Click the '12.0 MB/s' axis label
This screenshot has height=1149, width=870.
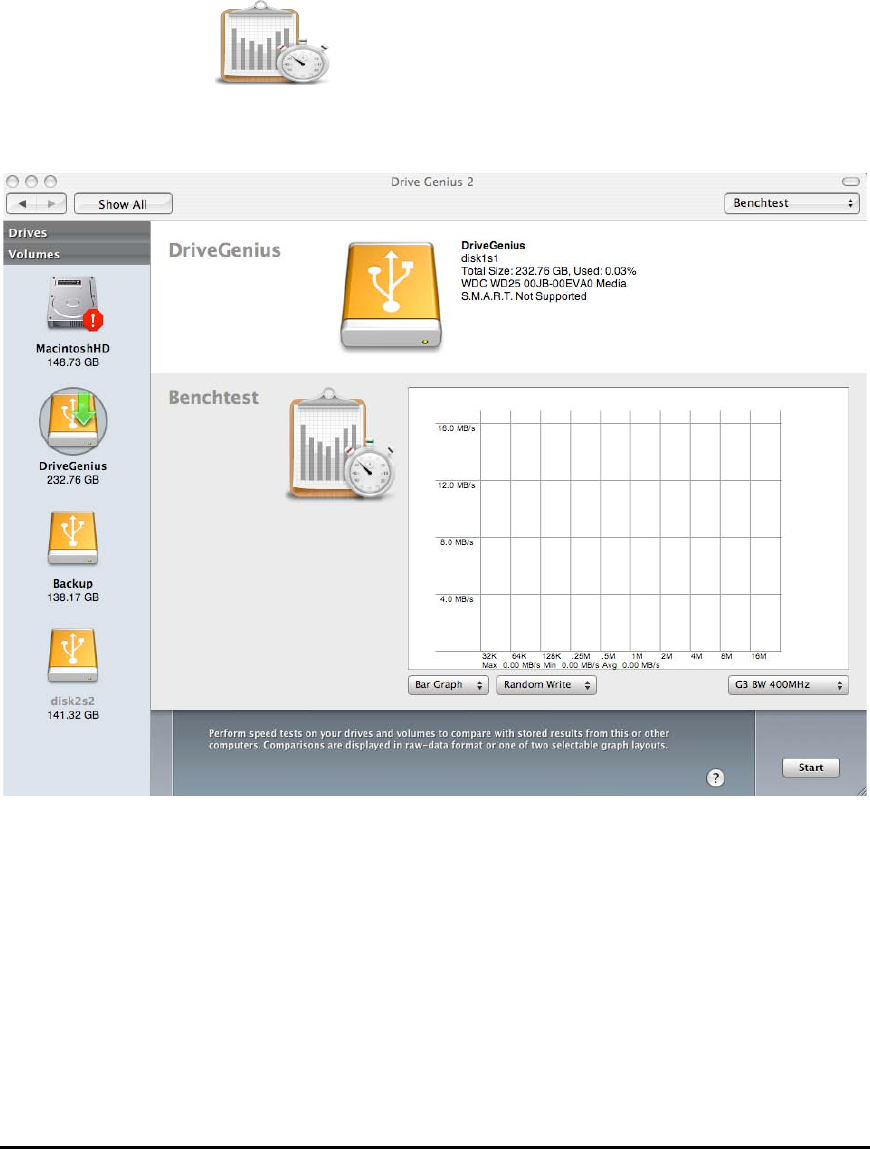click(456, 485)
